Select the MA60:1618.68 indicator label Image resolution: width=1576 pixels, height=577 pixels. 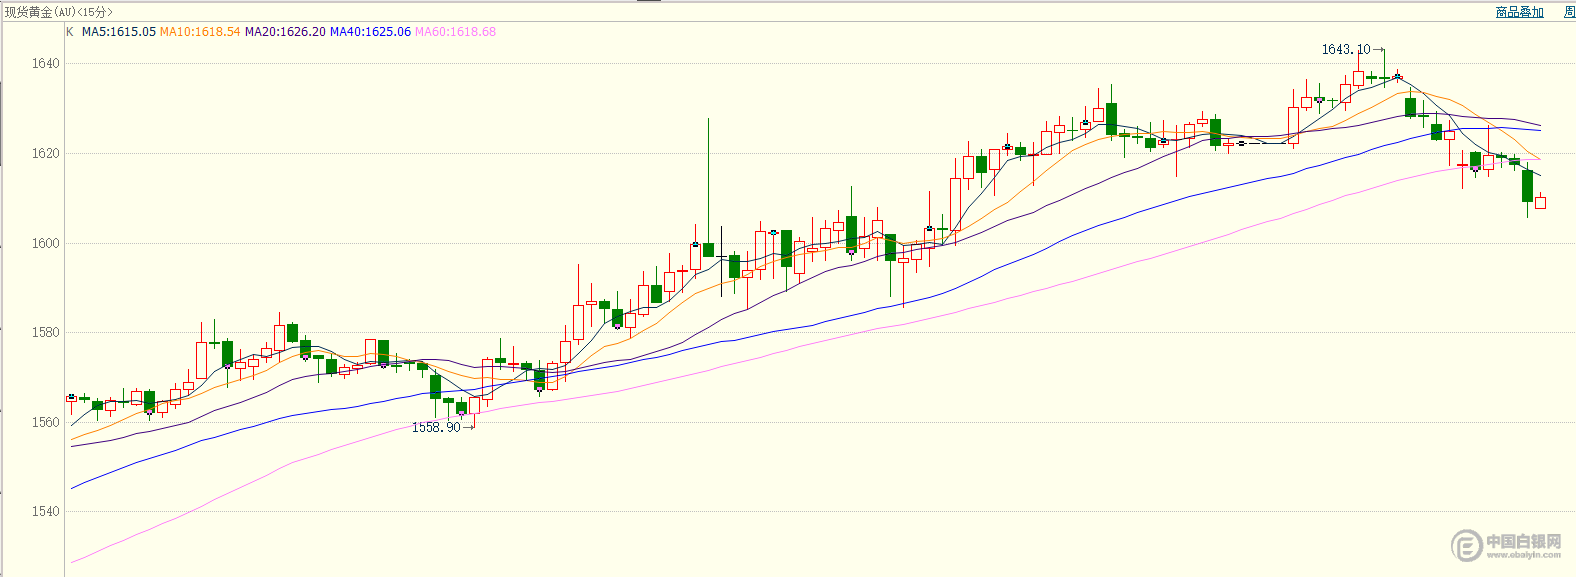(x=455, y=32)
